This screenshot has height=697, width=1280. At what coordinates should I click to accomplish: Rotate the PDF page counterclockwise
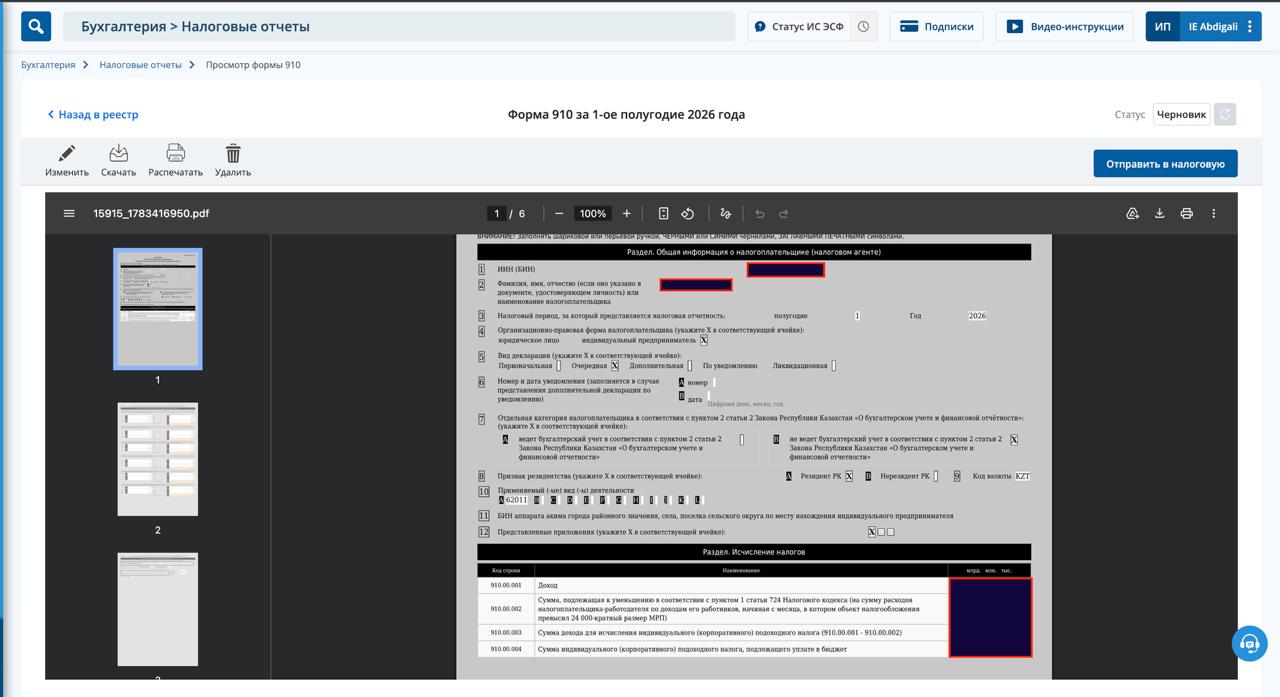tap(688, 213)
